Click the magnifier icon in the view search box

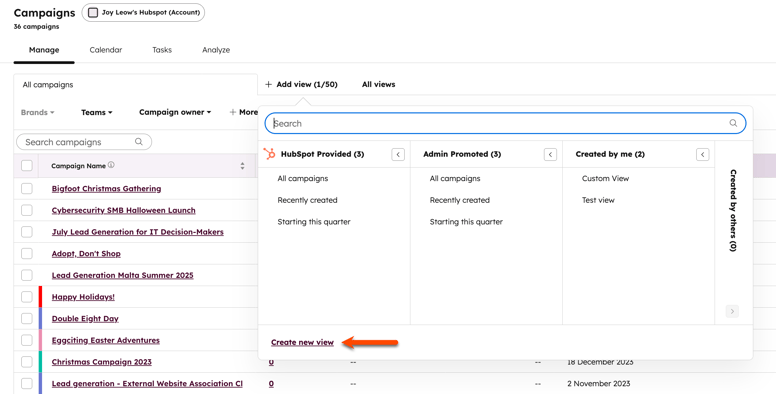733,123
